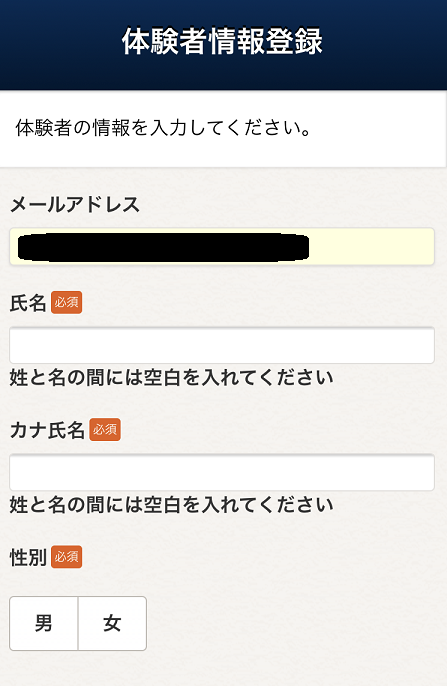The width and height of the screenshot is (447, 686).
Task: Click the メールアドレス label
Action: pyautogui.click(x=75, y=204)
